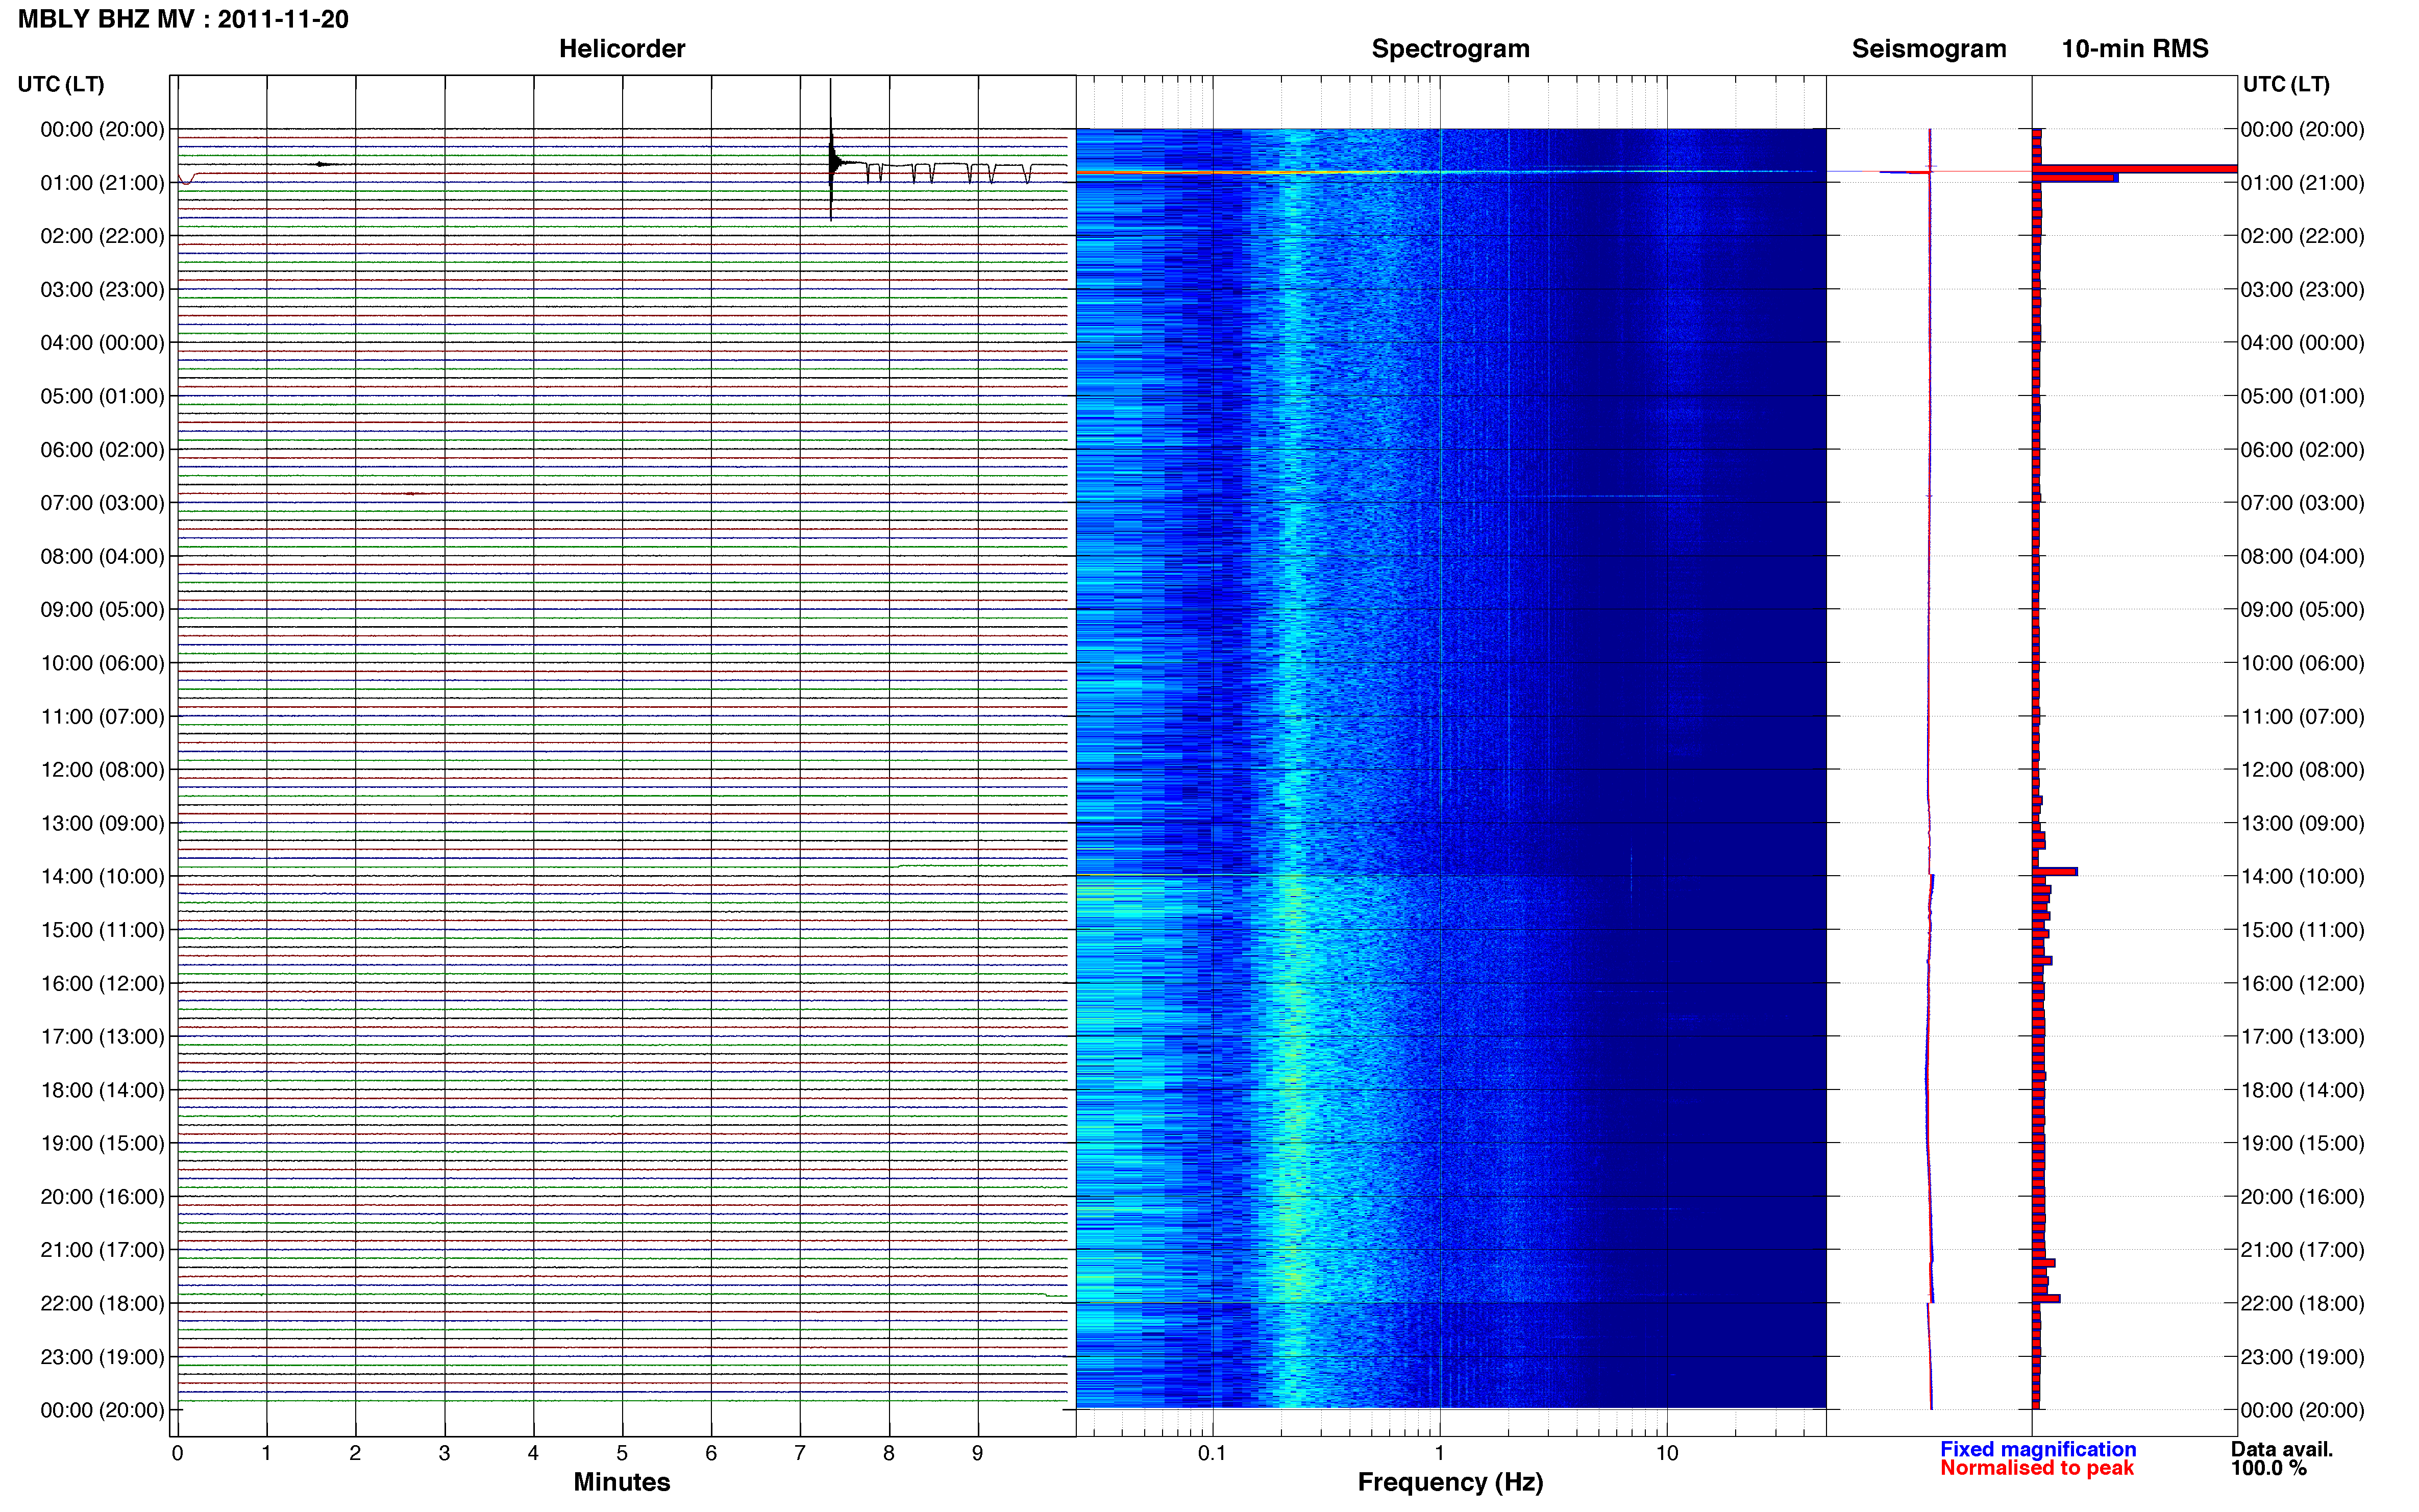Click the right 02:00 (22:00) time label
2419x1512 pixels.
(2302, 236)
